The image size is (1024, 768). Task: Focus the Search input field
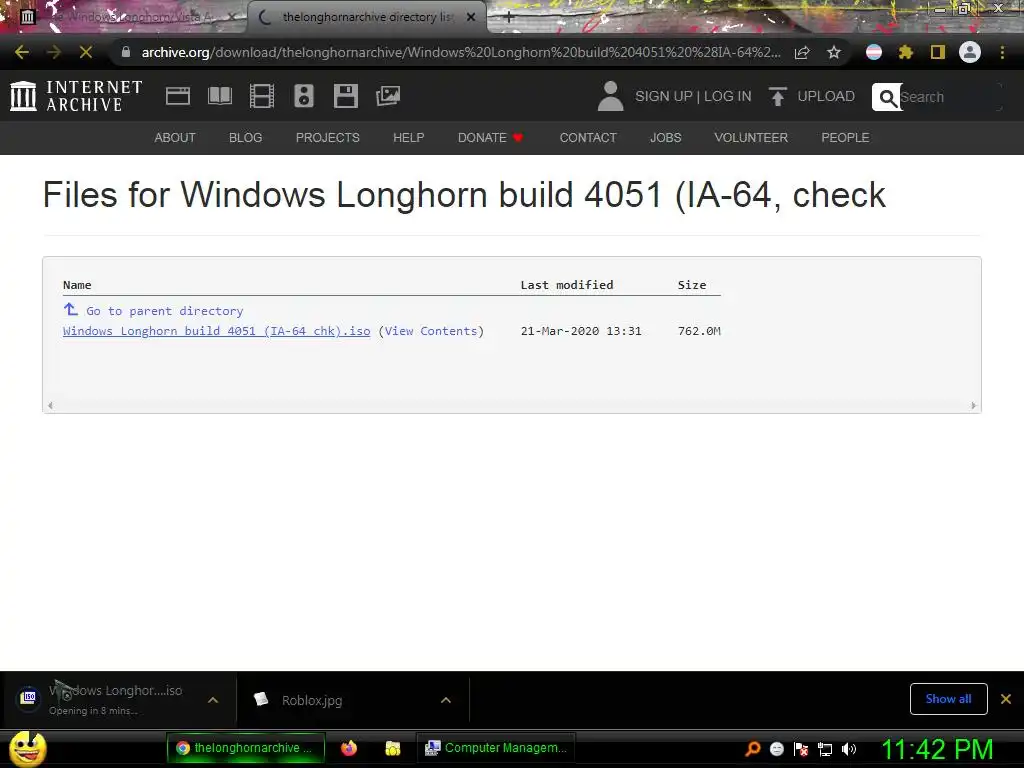click(x=950, y=97)
